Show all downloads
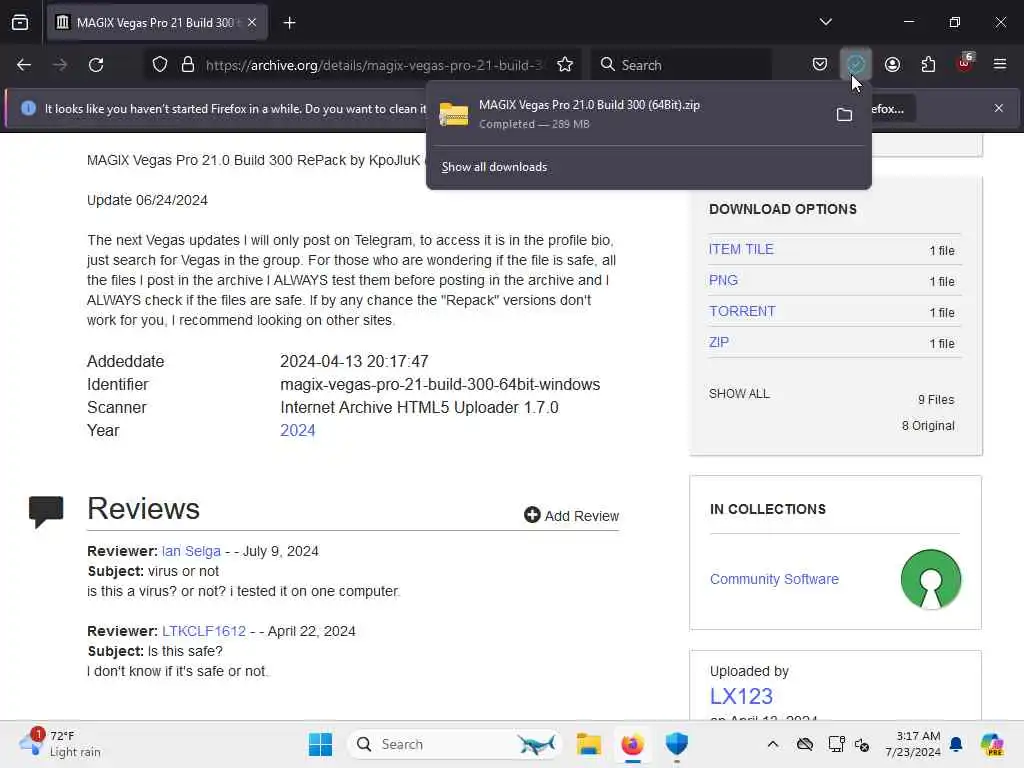 tap(494, 167)
